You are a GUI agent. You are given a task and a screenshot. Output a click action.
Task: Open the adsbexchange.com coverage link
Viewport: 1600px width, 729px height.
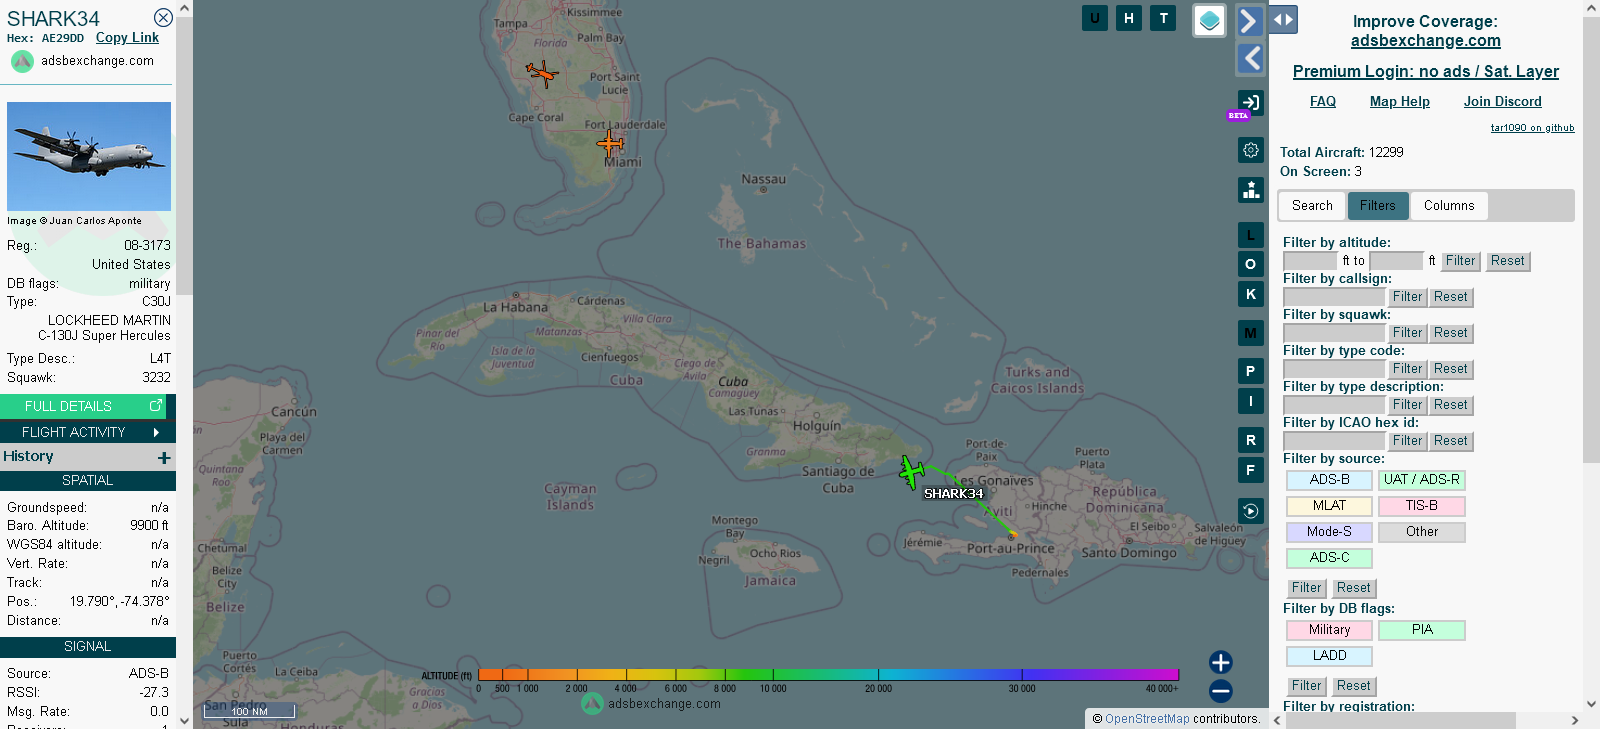tap(1425, 41)
